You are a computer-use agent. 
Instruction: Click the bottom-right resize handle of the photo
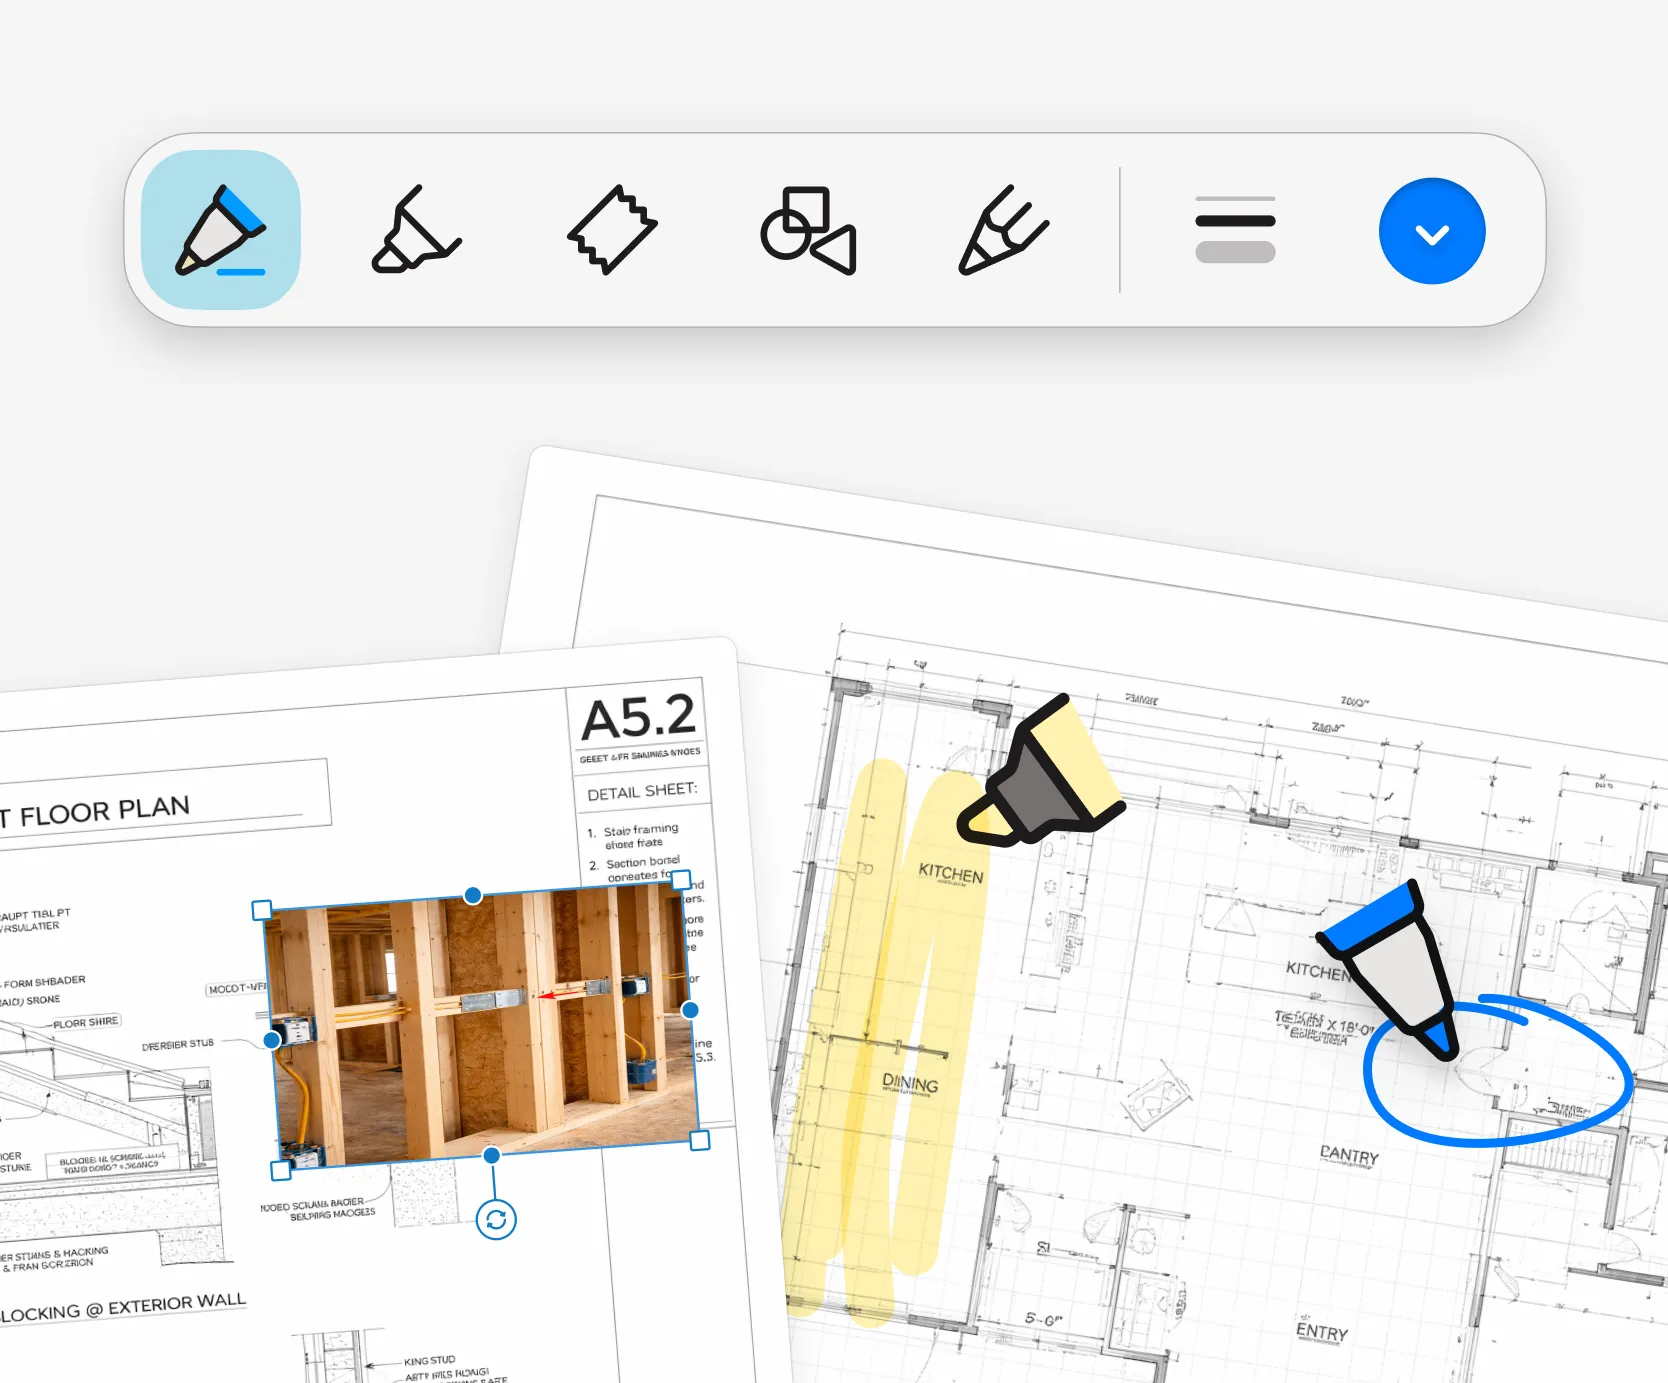coord(700,1140)
